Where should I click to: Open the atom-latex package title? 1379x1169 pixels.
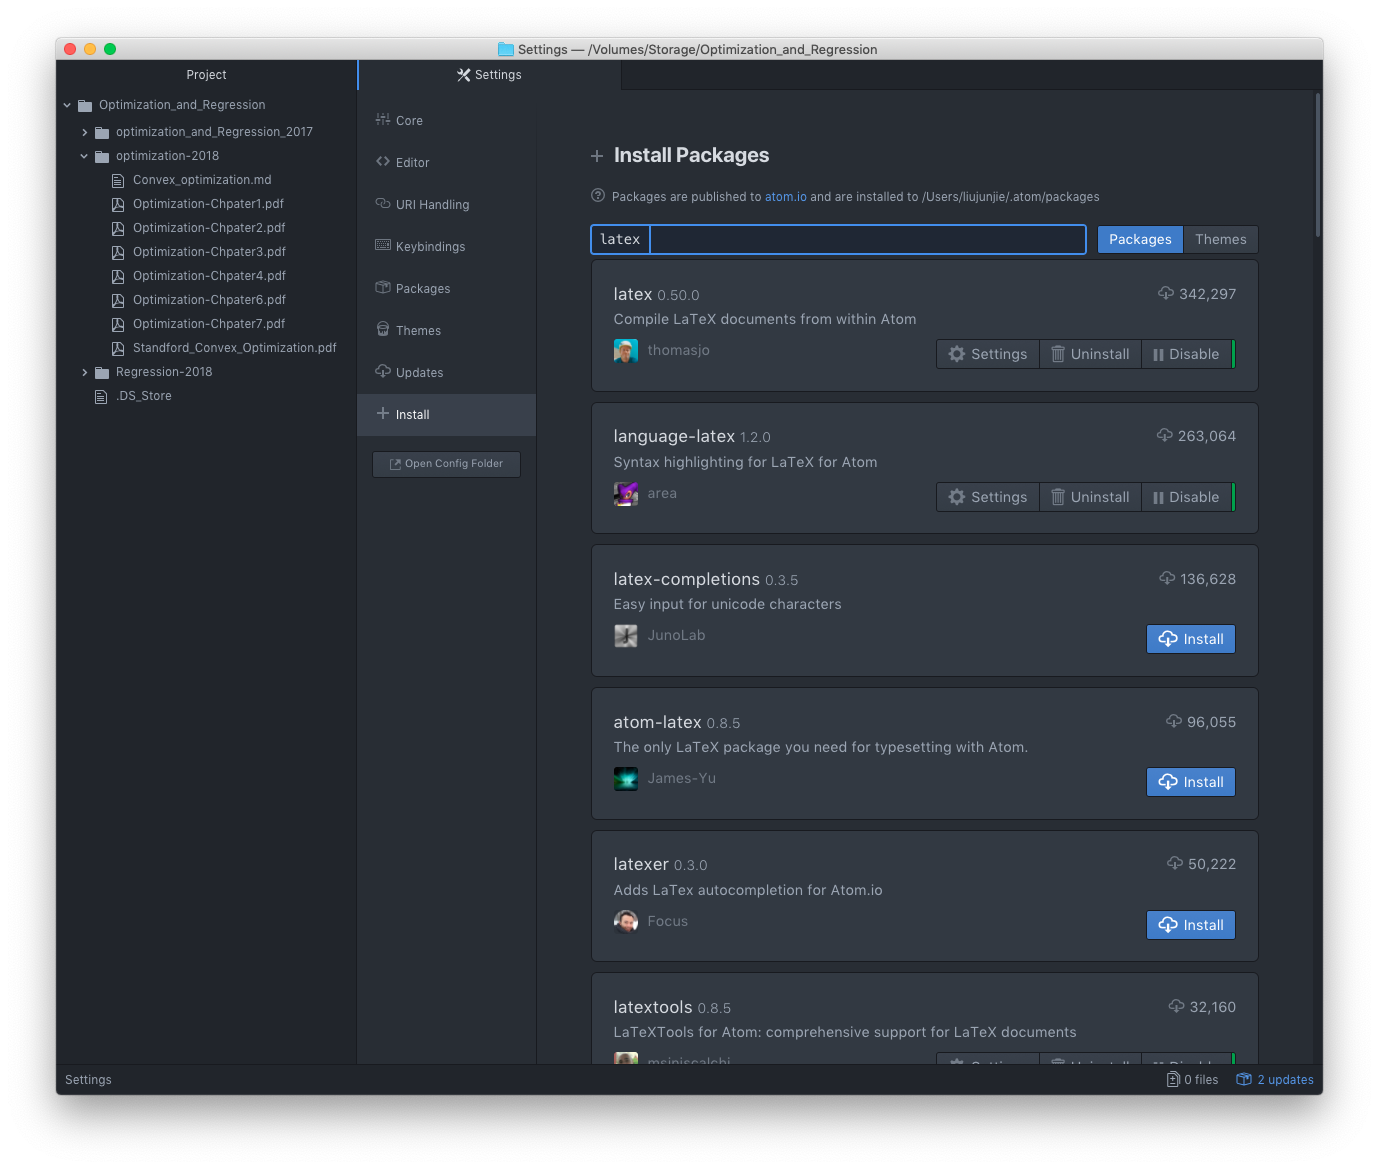coord(658,722)
